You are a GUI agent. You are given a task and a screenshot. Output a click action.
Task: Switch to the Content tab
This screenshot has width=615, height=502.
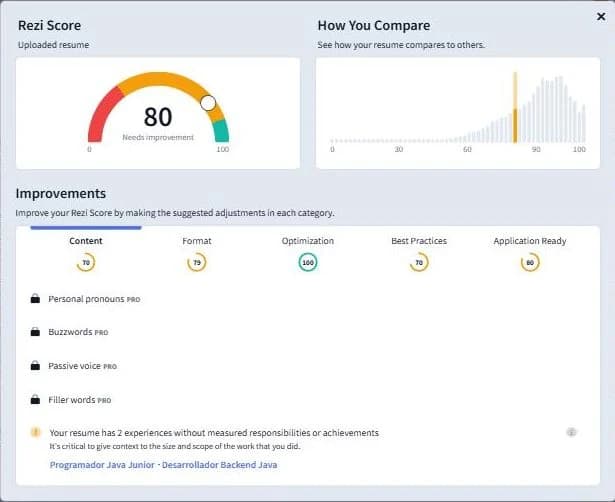click(x=86, y=241)
